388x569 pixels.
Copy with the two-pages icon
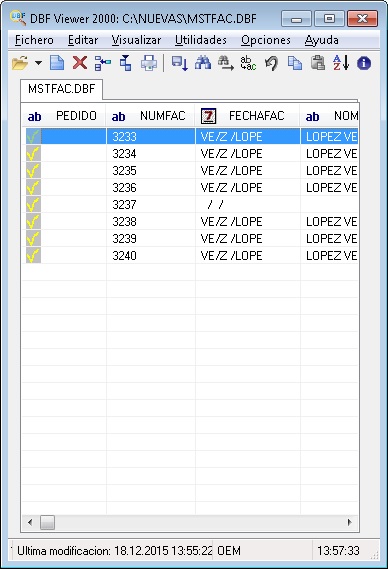(x=295, y=63)
